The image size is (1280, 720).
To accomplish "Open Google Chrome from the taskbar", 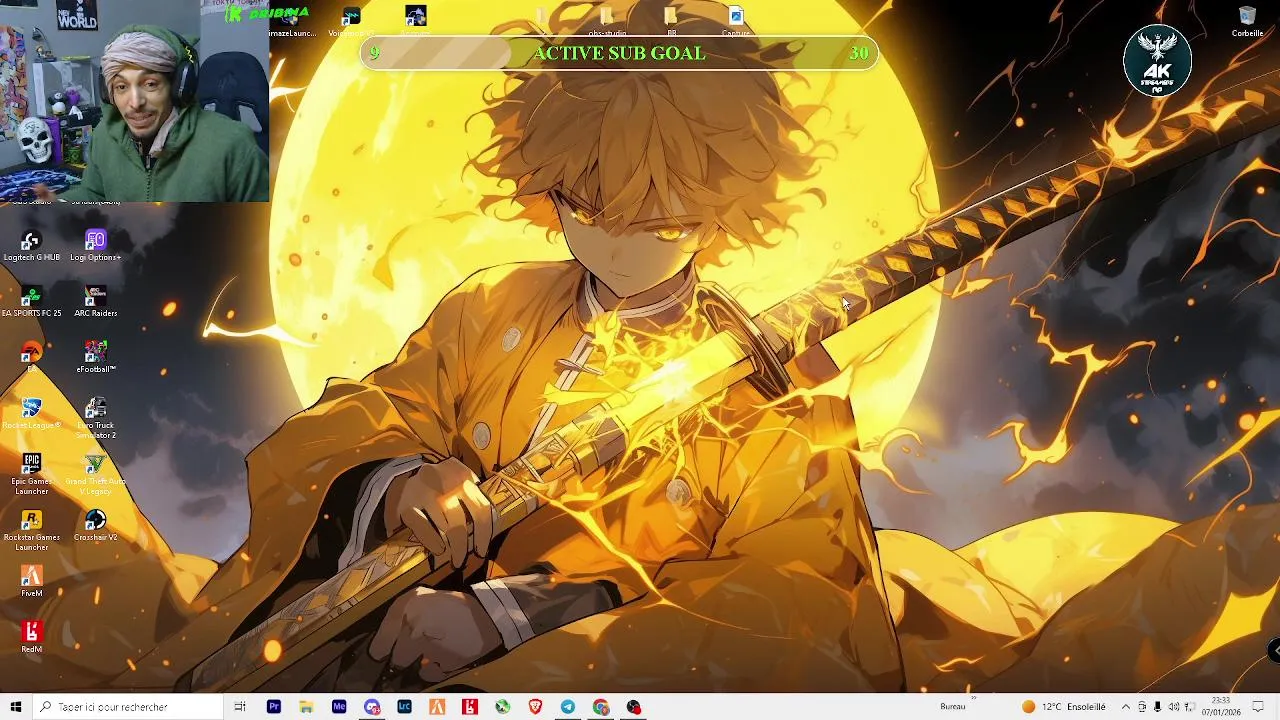I will [x=601, y=707].
